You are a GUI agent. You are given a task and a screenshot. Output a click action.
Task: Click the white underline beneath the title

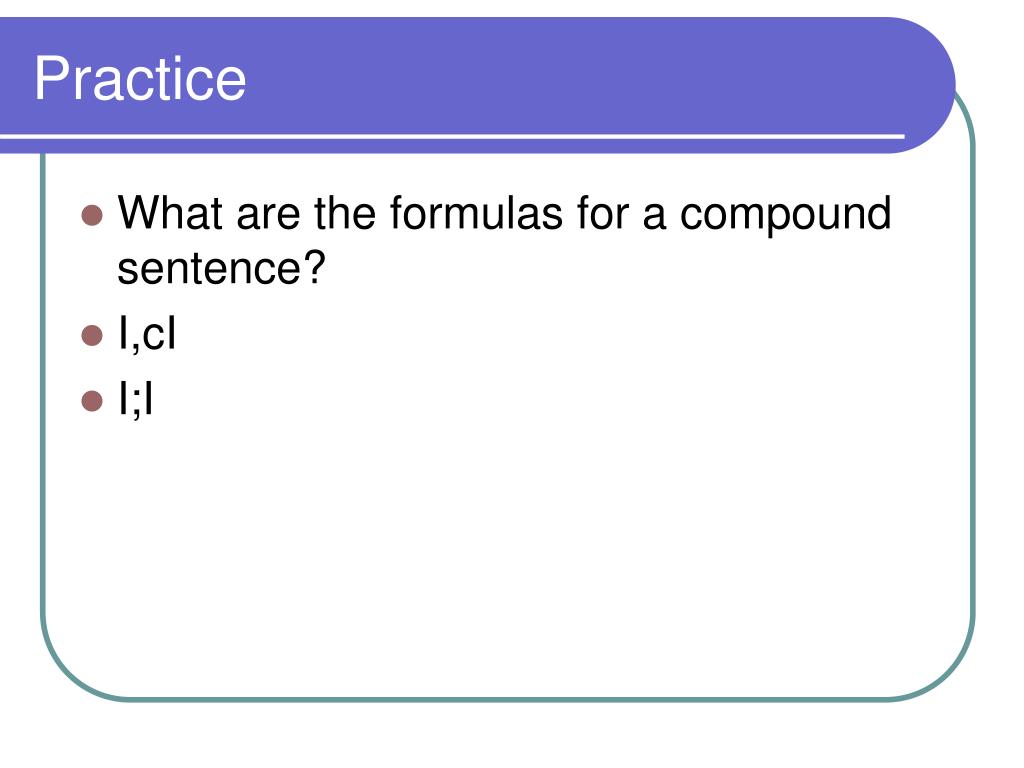point(450,135)
